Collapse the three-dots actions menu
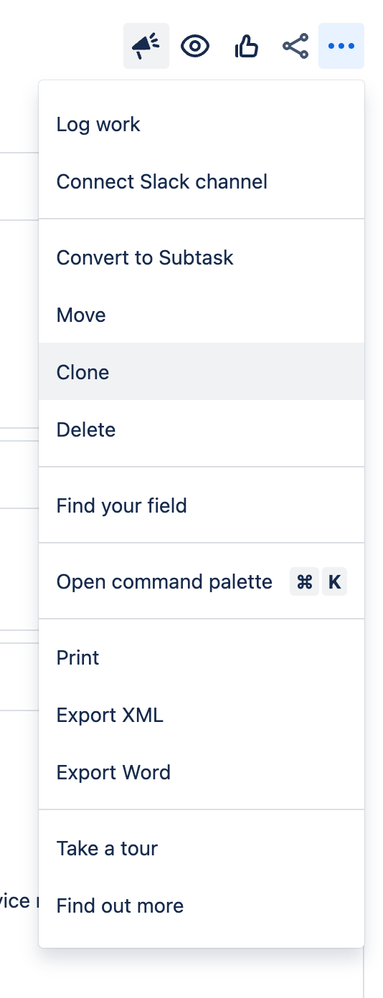 pyautogui.click(x=341, y=46)
